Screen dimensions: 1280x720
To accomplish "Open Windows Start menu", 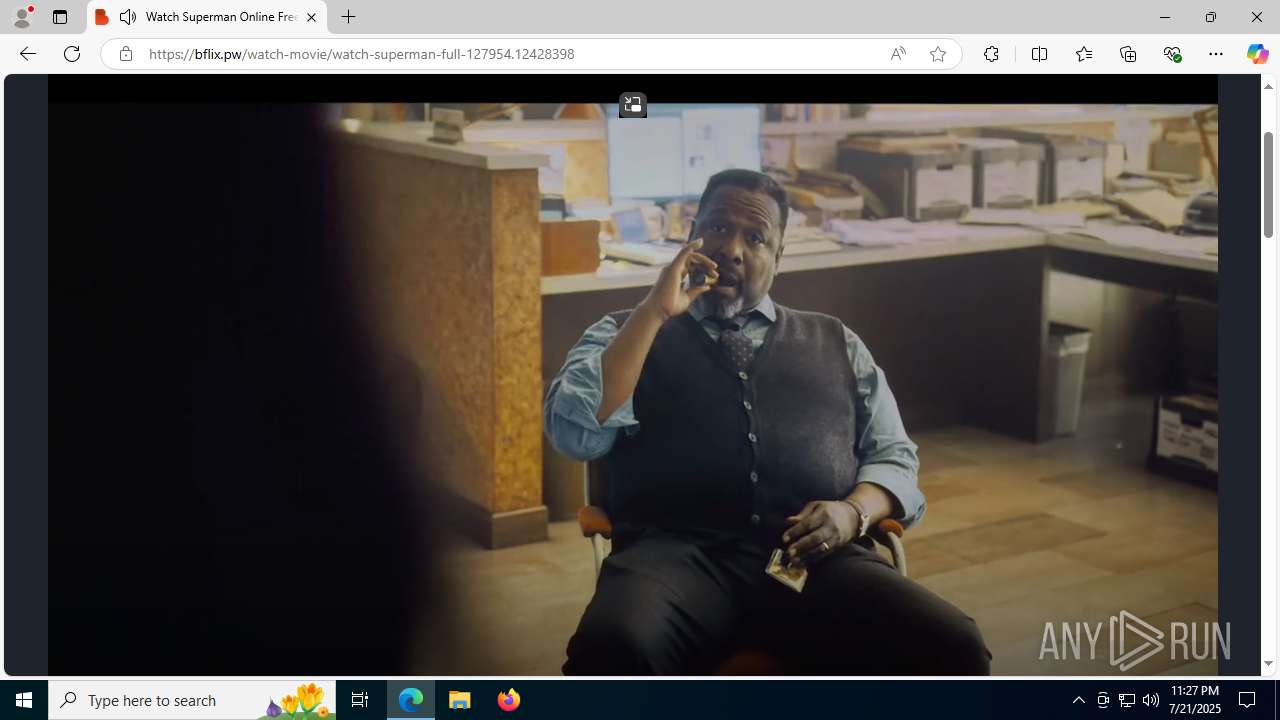I will tap(24, 700).
